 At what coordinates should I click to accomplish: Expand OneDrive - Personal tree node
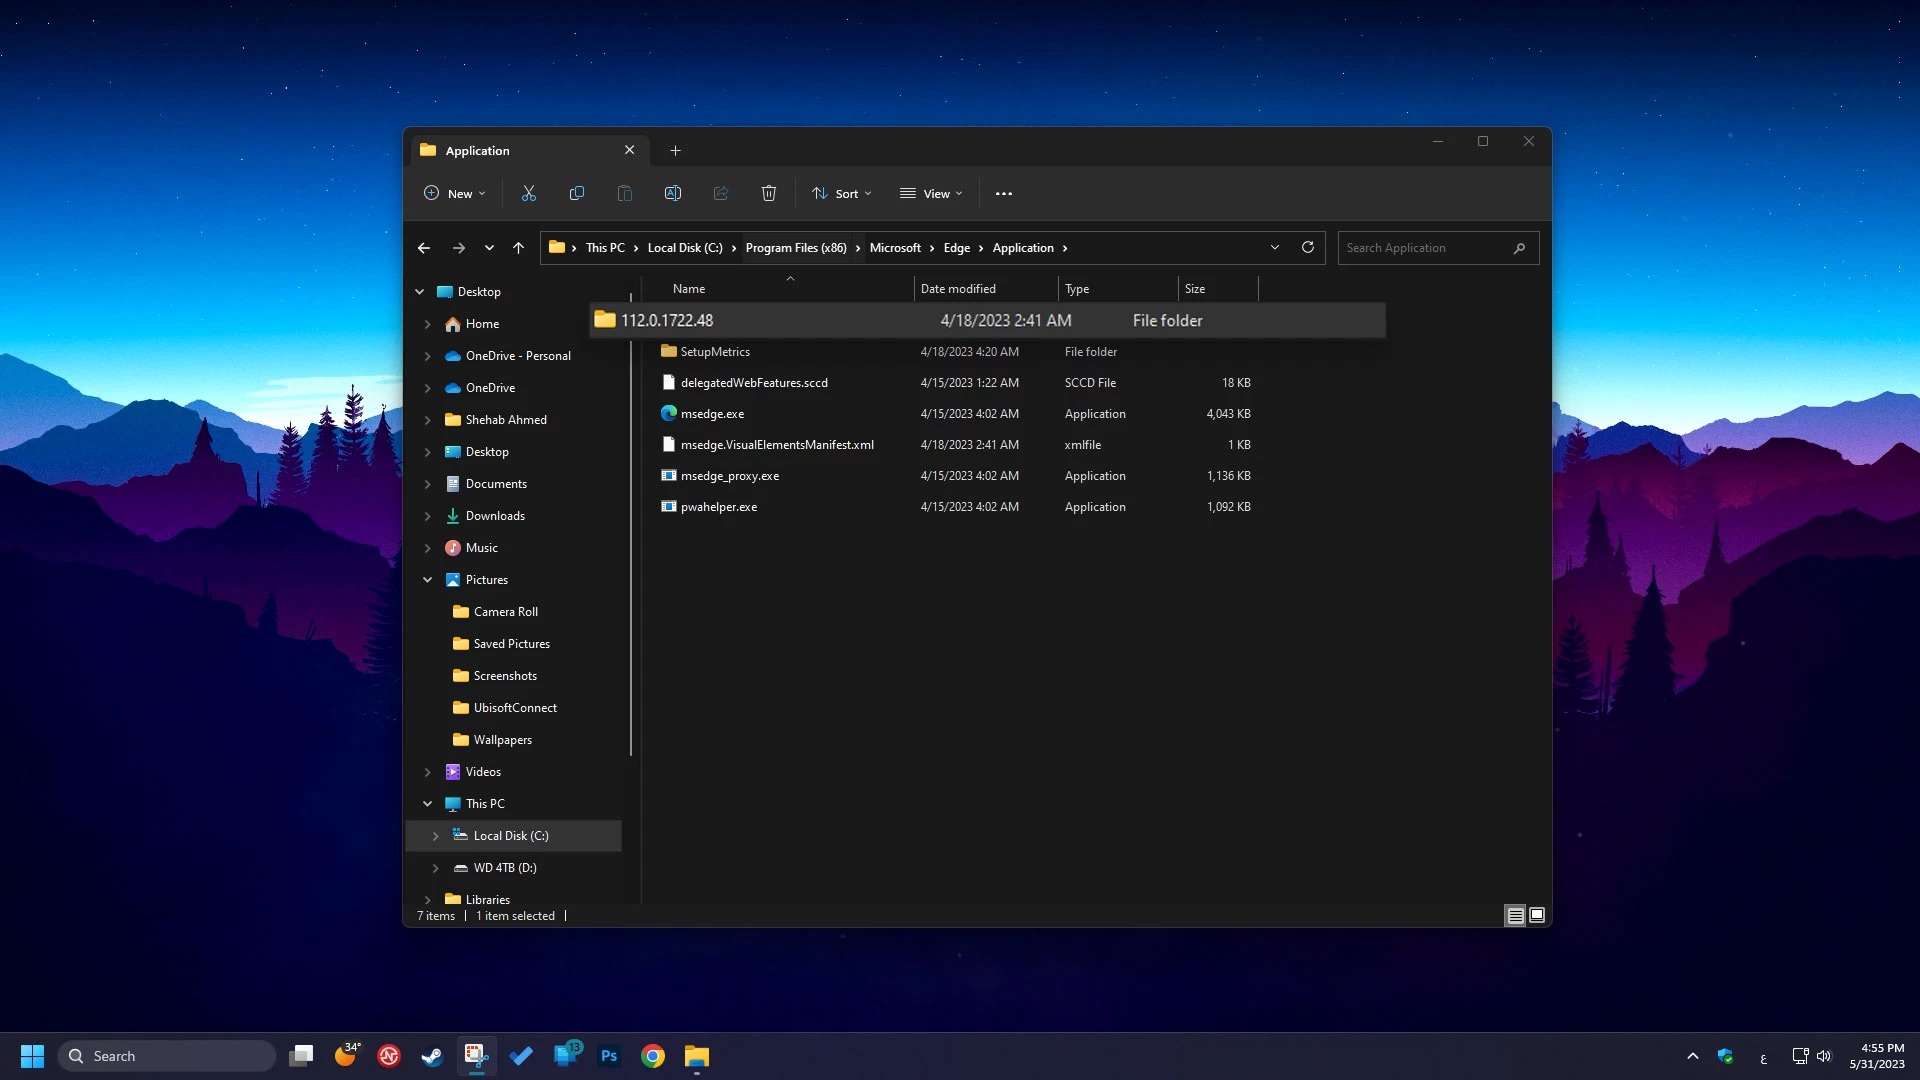coord(428,356)
